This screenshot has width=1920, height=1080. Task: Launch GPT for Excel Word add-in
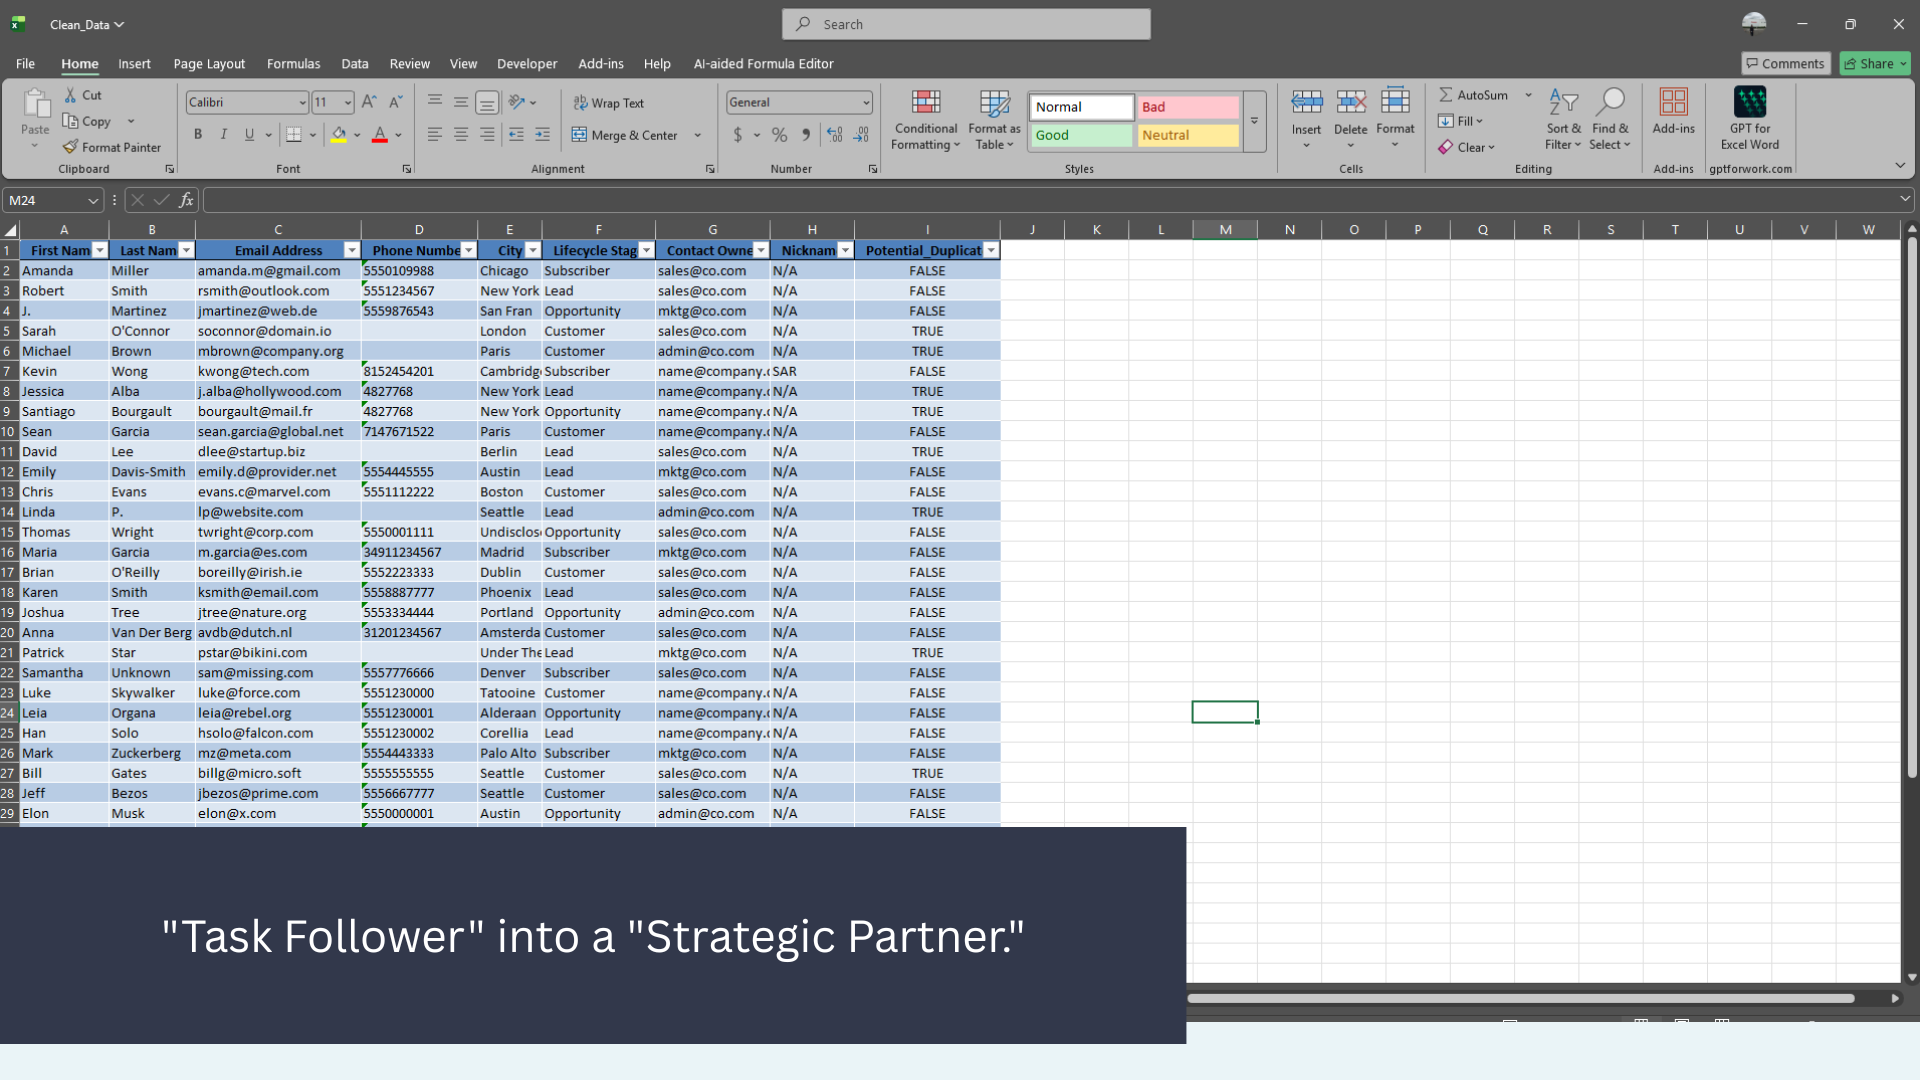pos(1749,102)
